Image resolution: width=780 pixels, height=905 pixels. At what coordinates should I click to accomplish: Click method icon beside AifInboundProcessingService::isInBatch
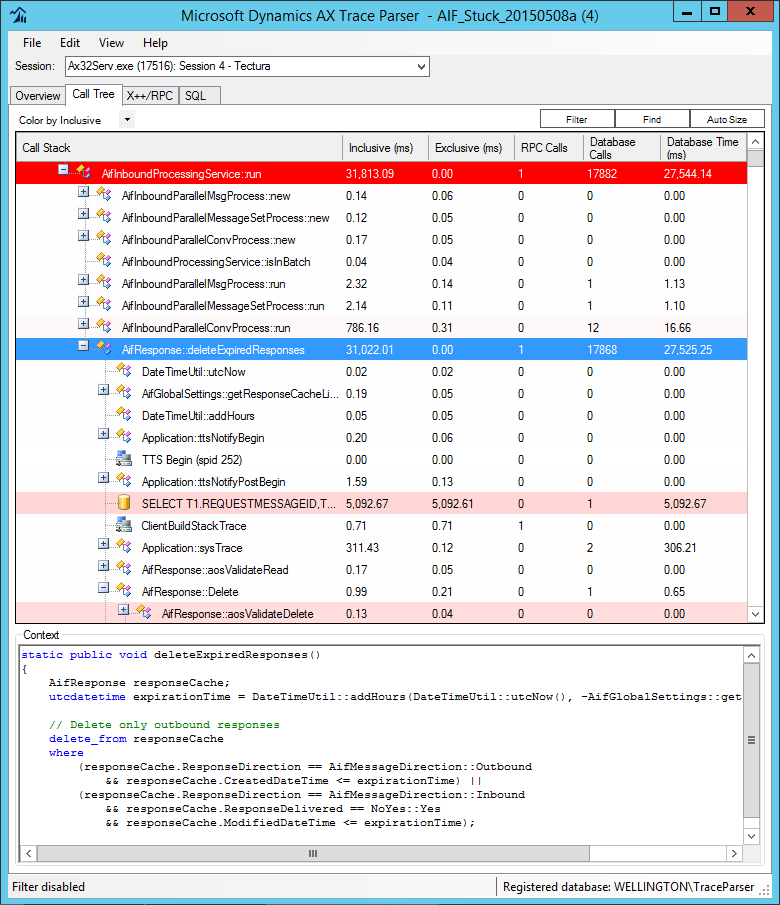coord(105,260)
